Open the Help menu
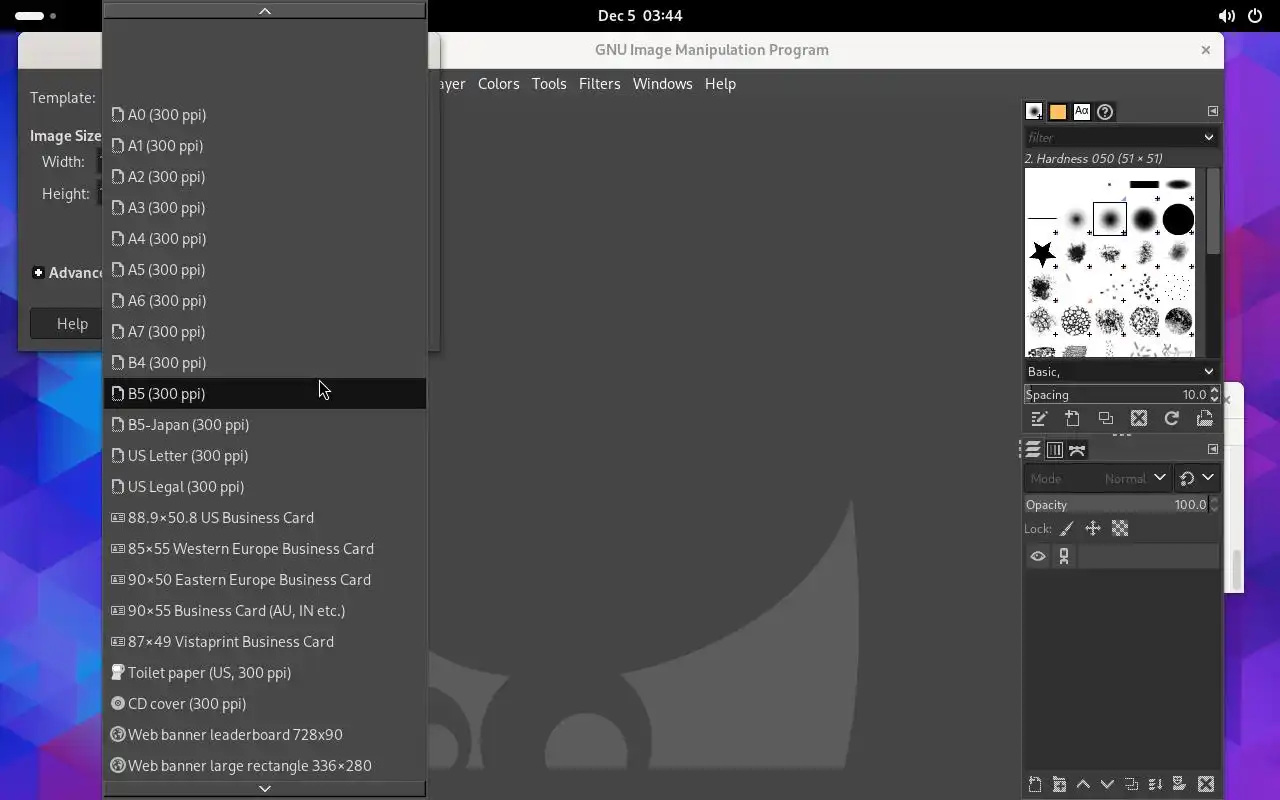Viewport: 1280px width, 800px height. click(x=720, y=84)
